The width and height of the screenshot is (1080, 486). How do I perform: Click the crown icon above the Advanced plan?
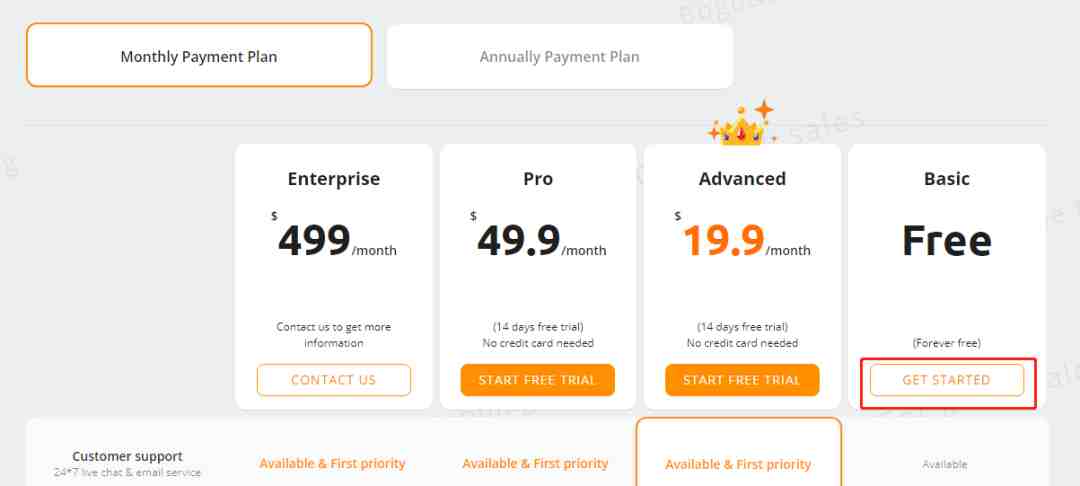pyautogui.click(x=742, y=123)
